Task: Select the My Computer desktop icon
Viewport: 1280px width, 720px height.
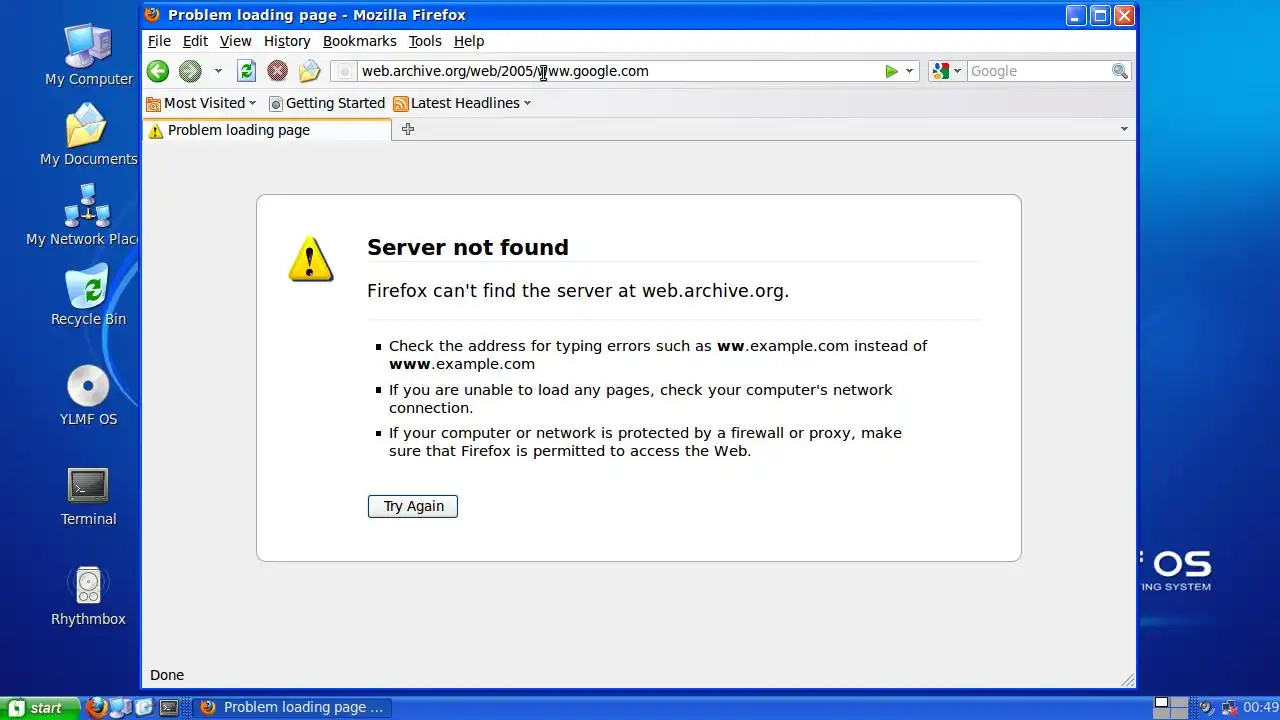Action: (89, 55)
